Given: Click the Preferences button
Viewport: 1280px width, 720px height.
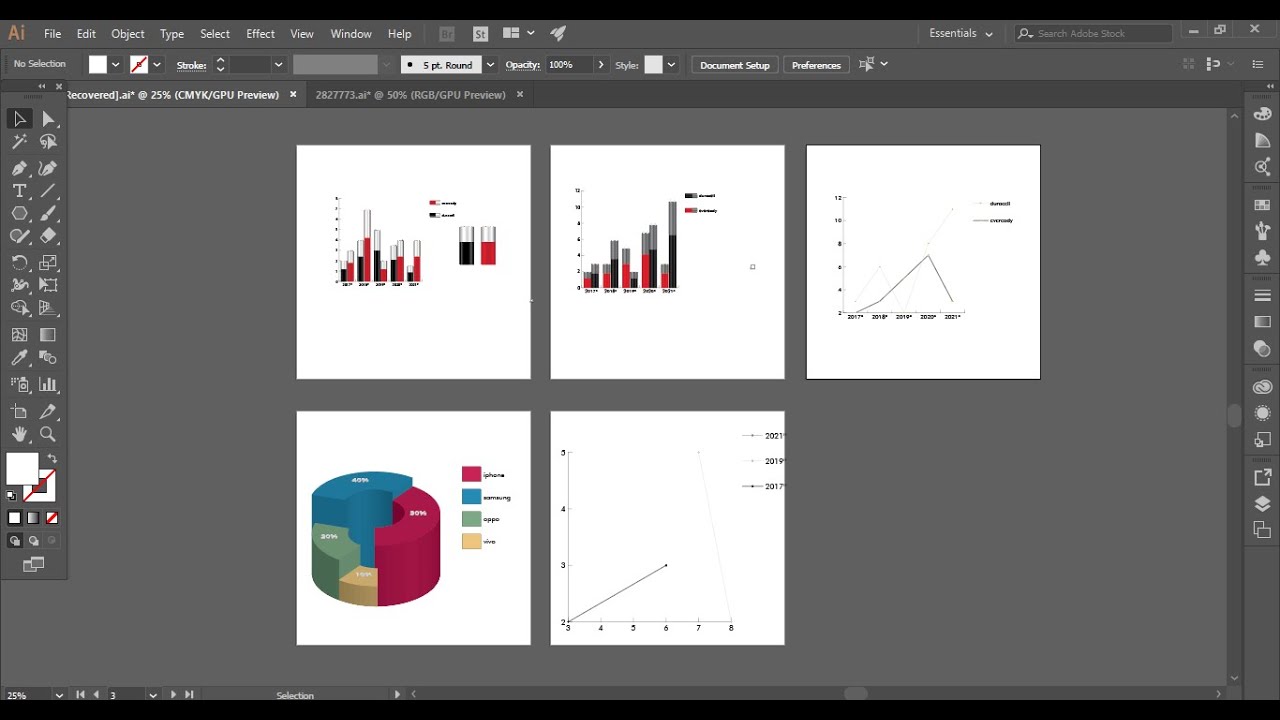Looking at the screenshot, I should (x=816, y=65).
